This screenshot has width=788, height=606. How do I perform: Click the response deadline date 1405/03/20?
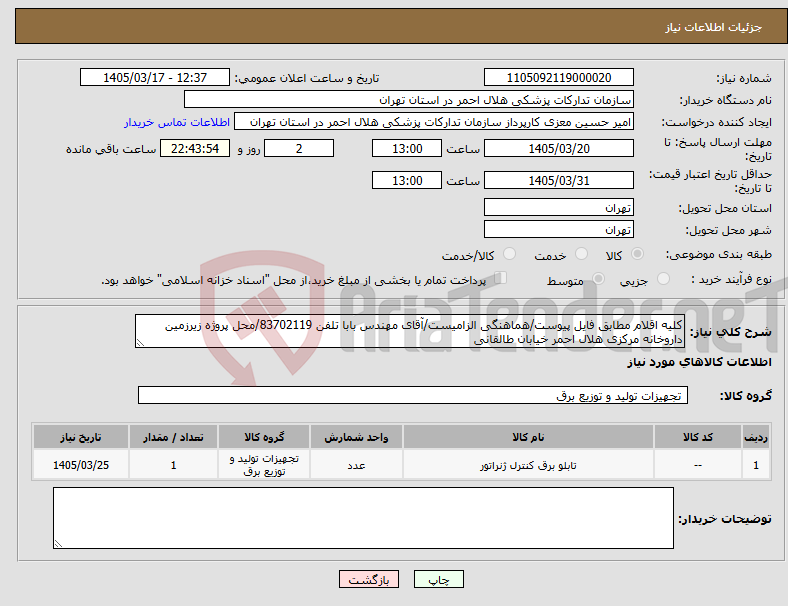(559, 148)
